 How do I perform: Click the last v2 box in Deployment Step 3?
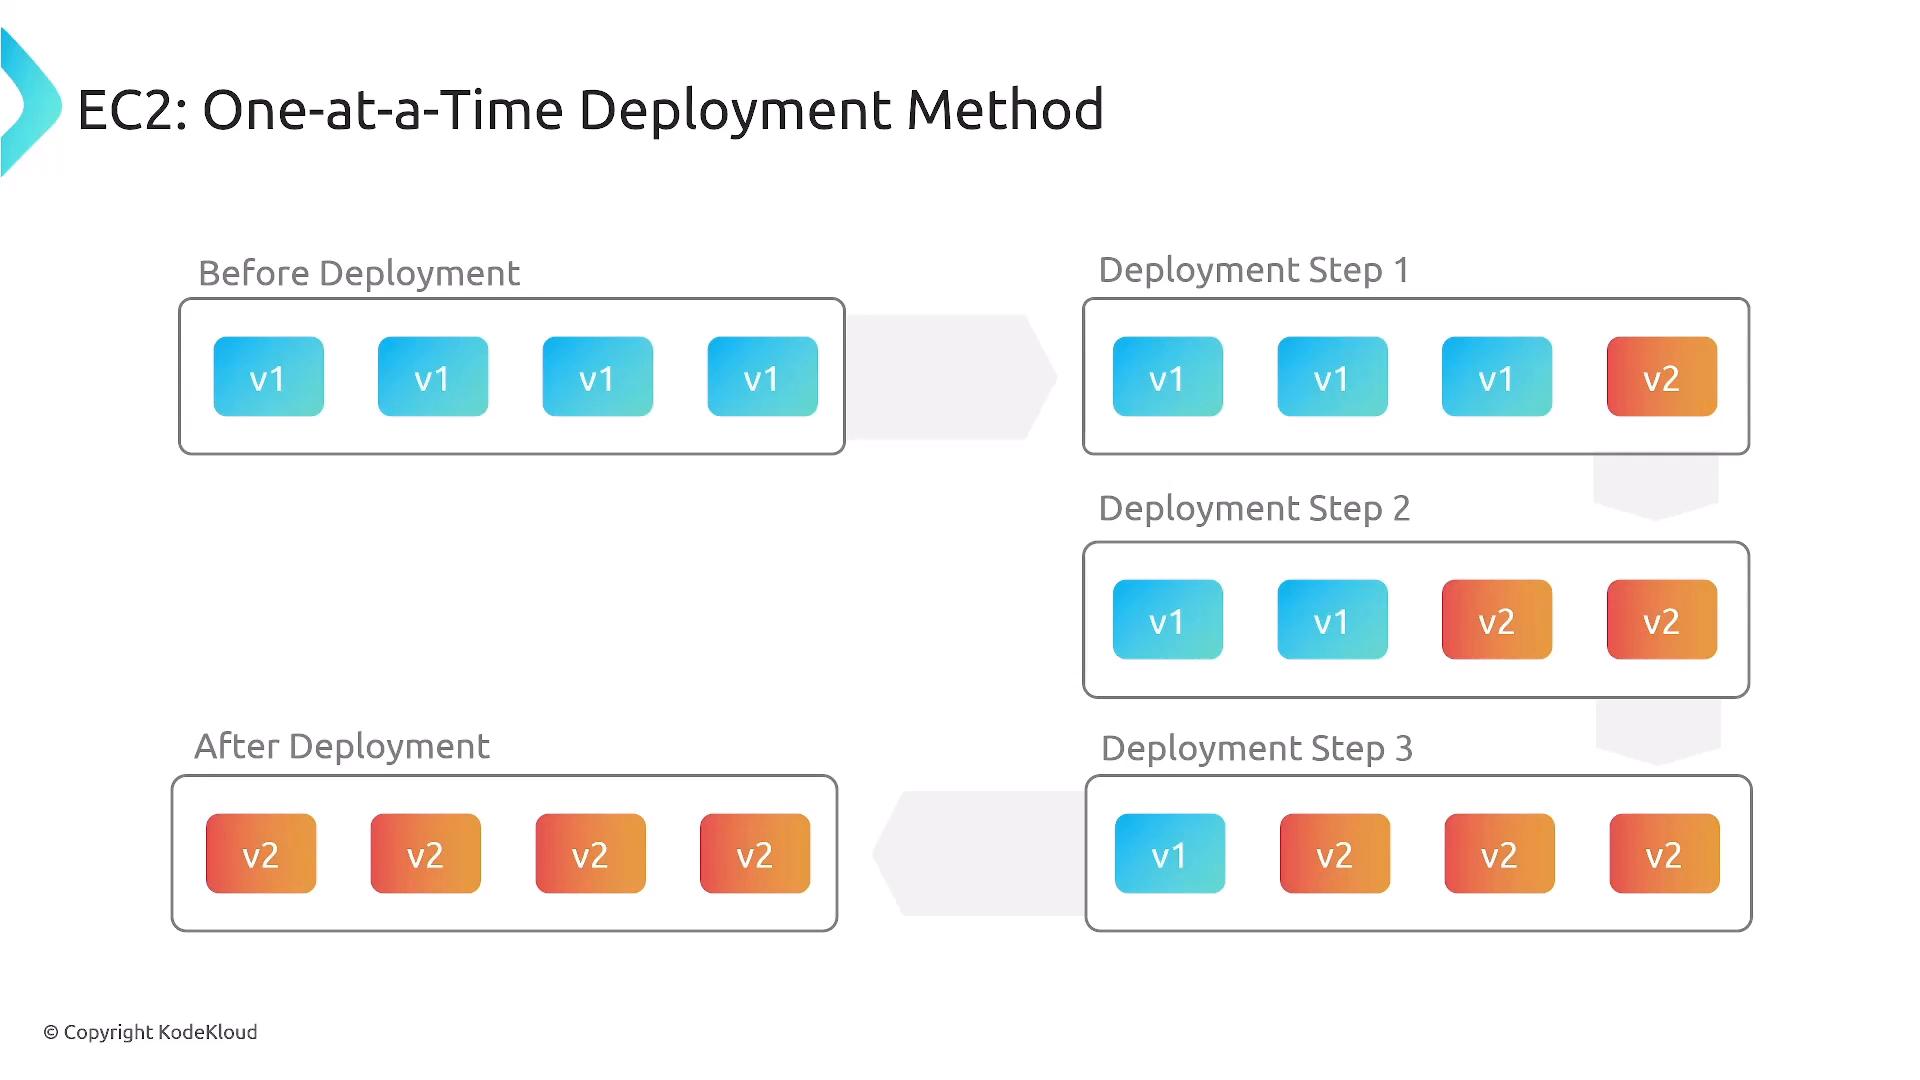(1665, 853)
